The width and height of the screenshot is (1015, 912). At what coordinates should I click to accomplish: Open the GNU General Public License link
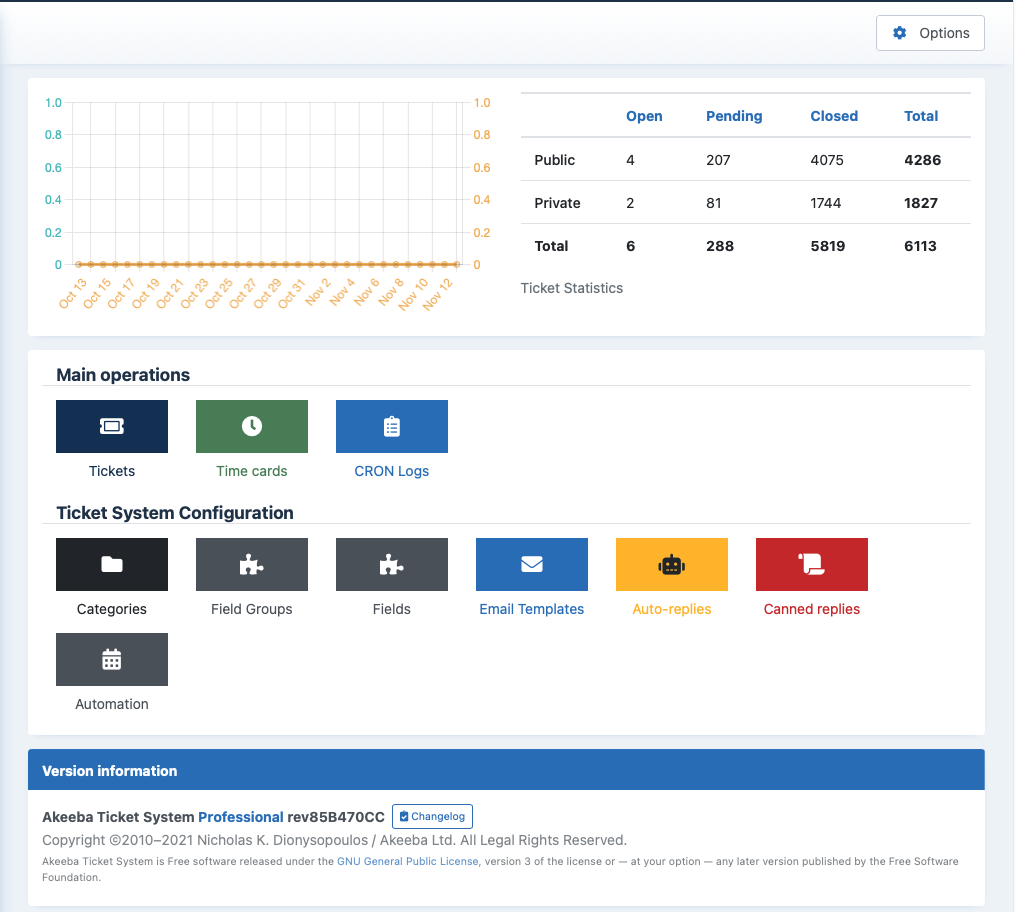[407, 861]
